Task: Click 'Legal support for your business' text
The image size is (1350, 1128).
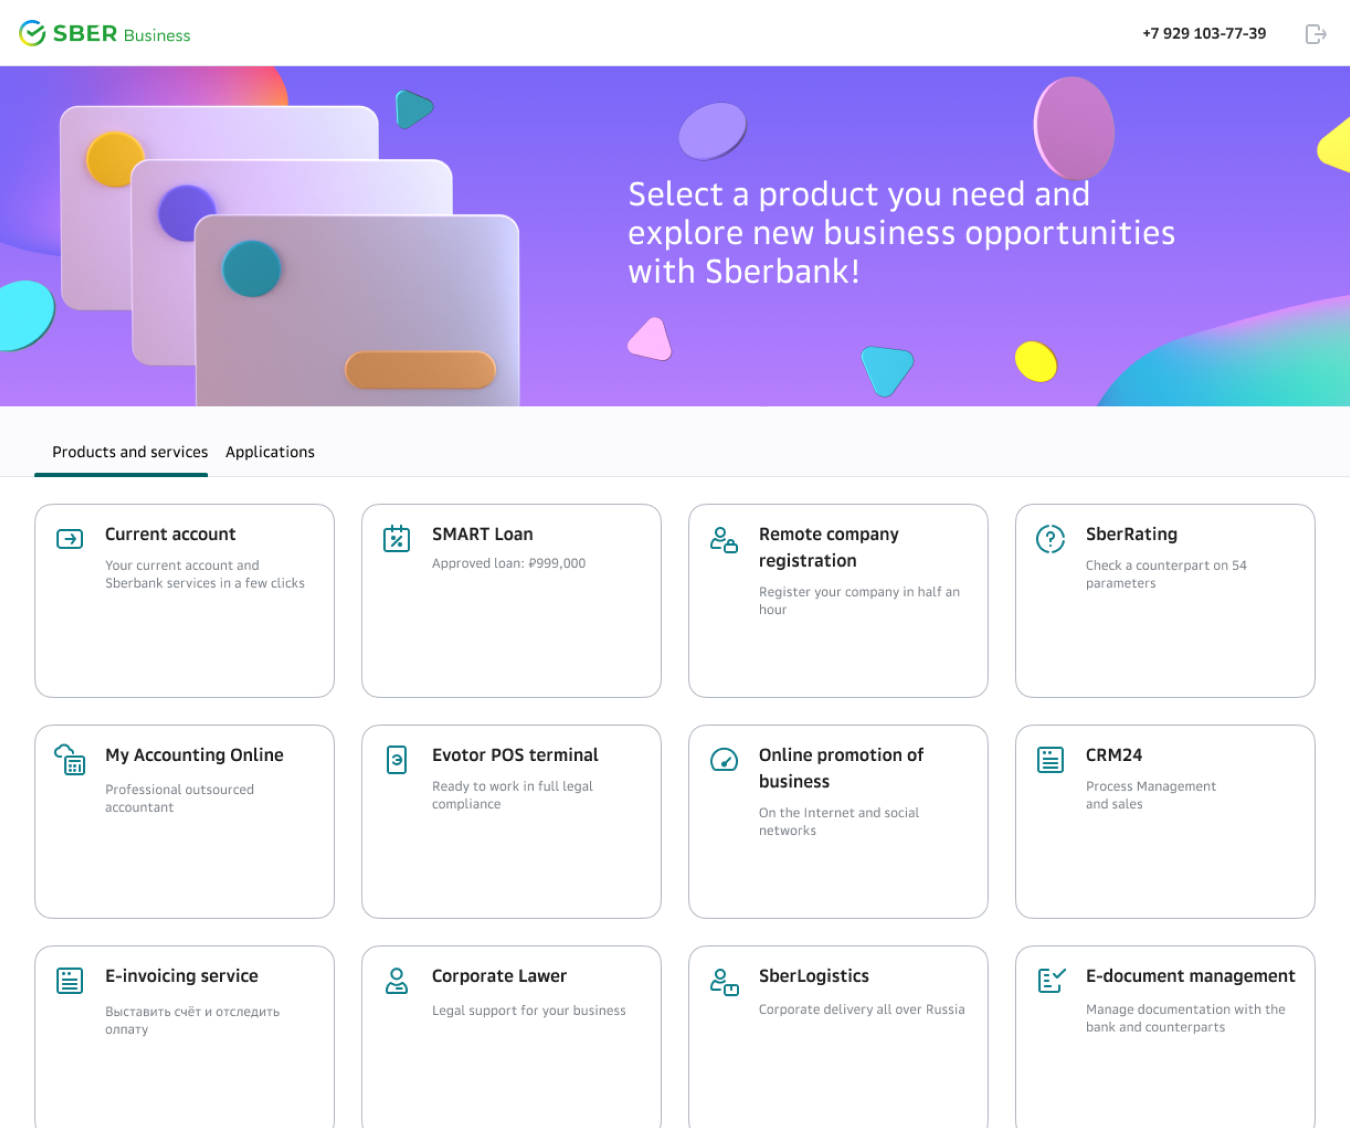Action: point(529,1010)
